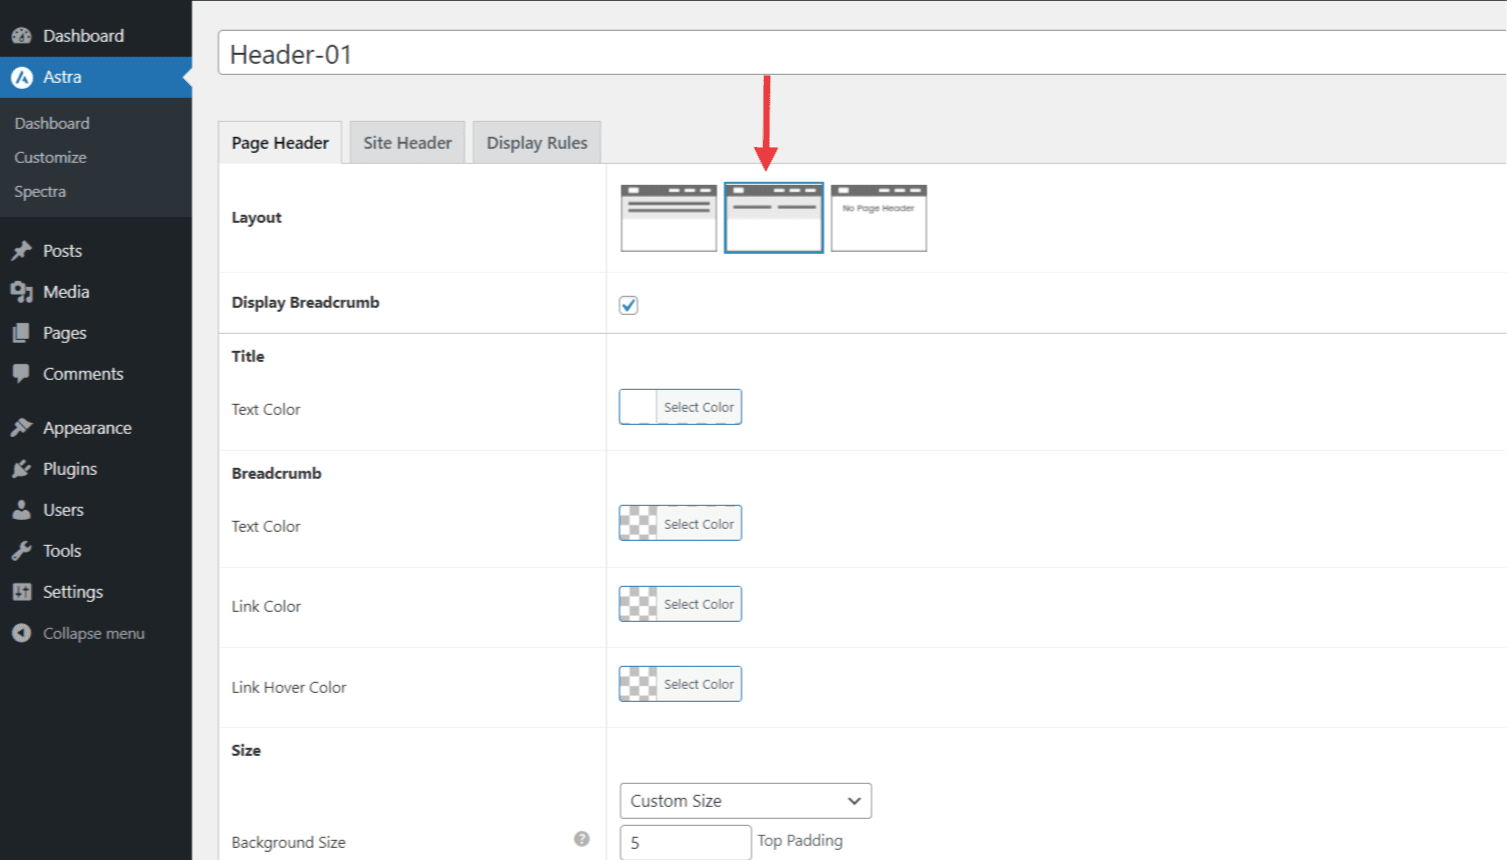Click the Media library icon
This screenshot has height=860, width=1507.
click(22, 292)
